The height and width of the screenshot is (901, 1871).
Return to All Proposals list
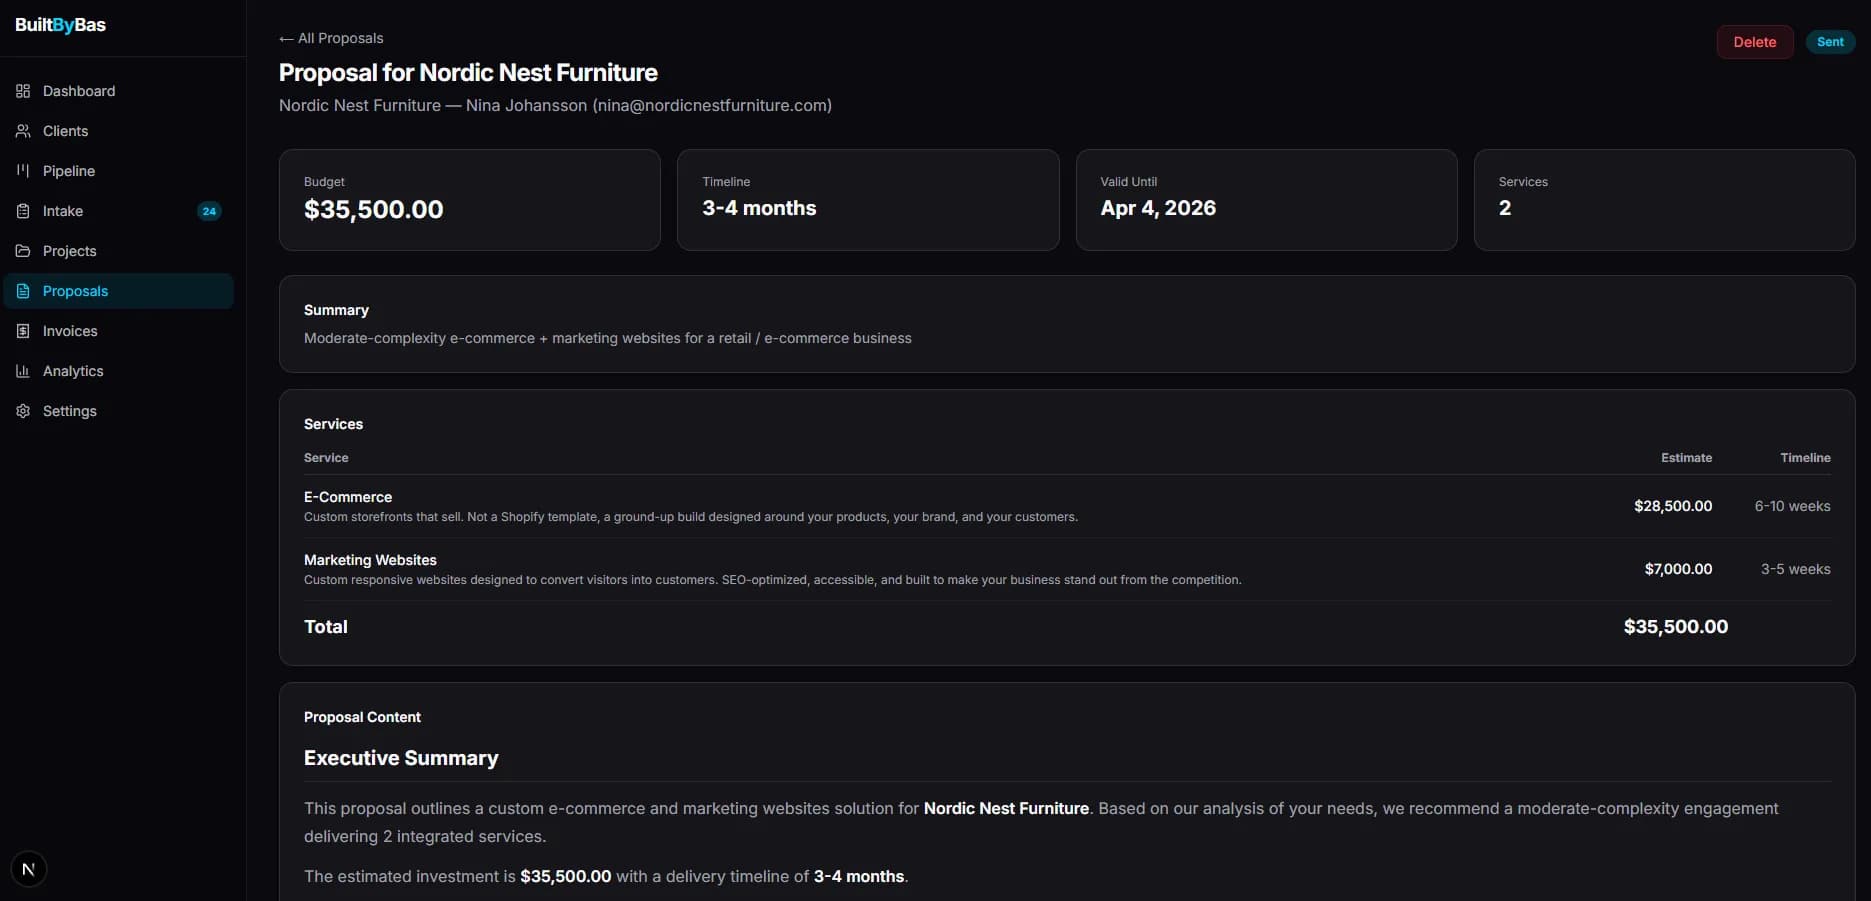(x=331, y=38)
